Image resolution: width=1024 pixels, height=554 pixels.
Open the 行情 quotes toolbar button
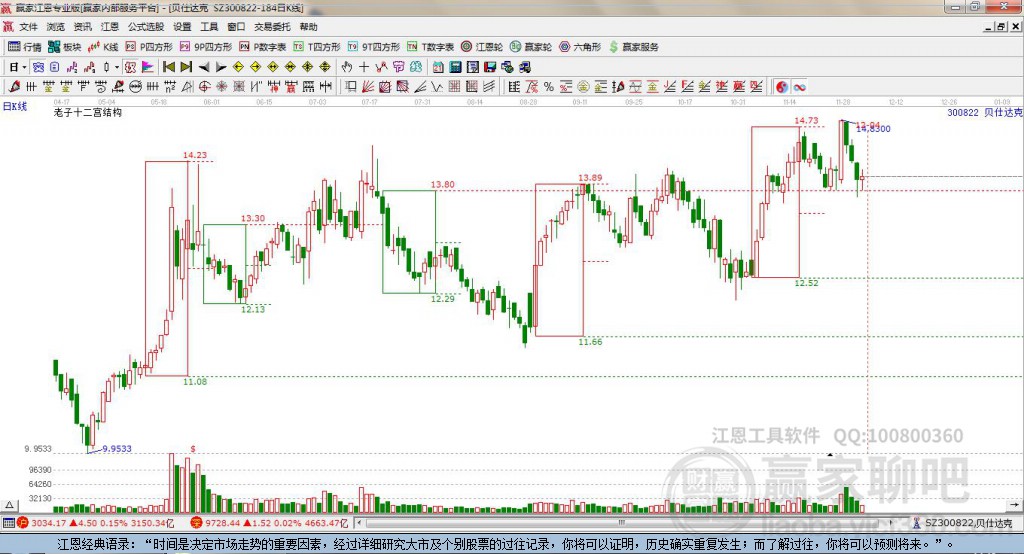24,46
